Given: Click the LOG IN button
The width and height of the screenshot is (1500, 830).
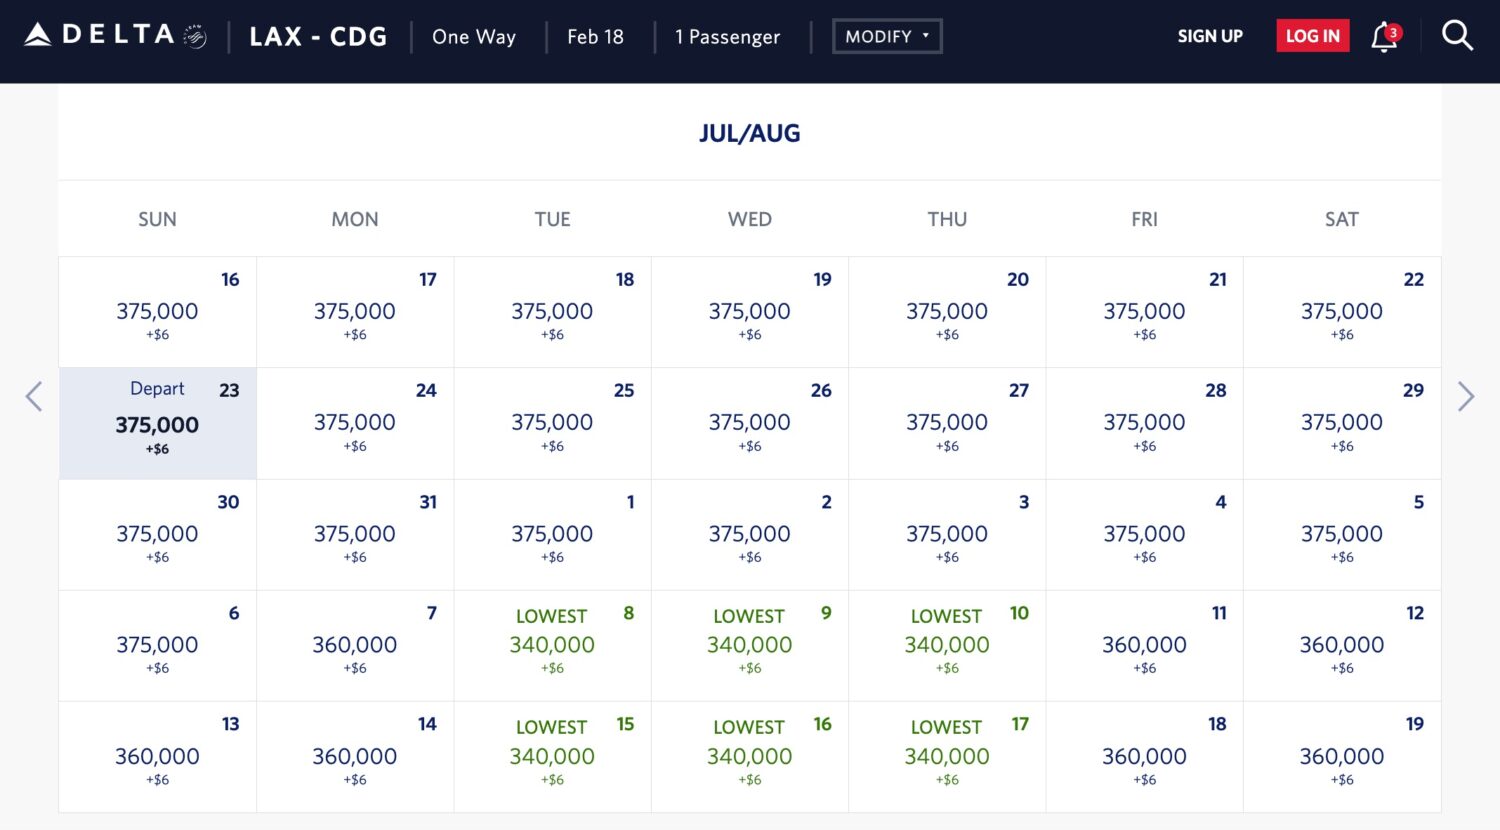Looking at the screenshot, I should [x=1312, y=36].
